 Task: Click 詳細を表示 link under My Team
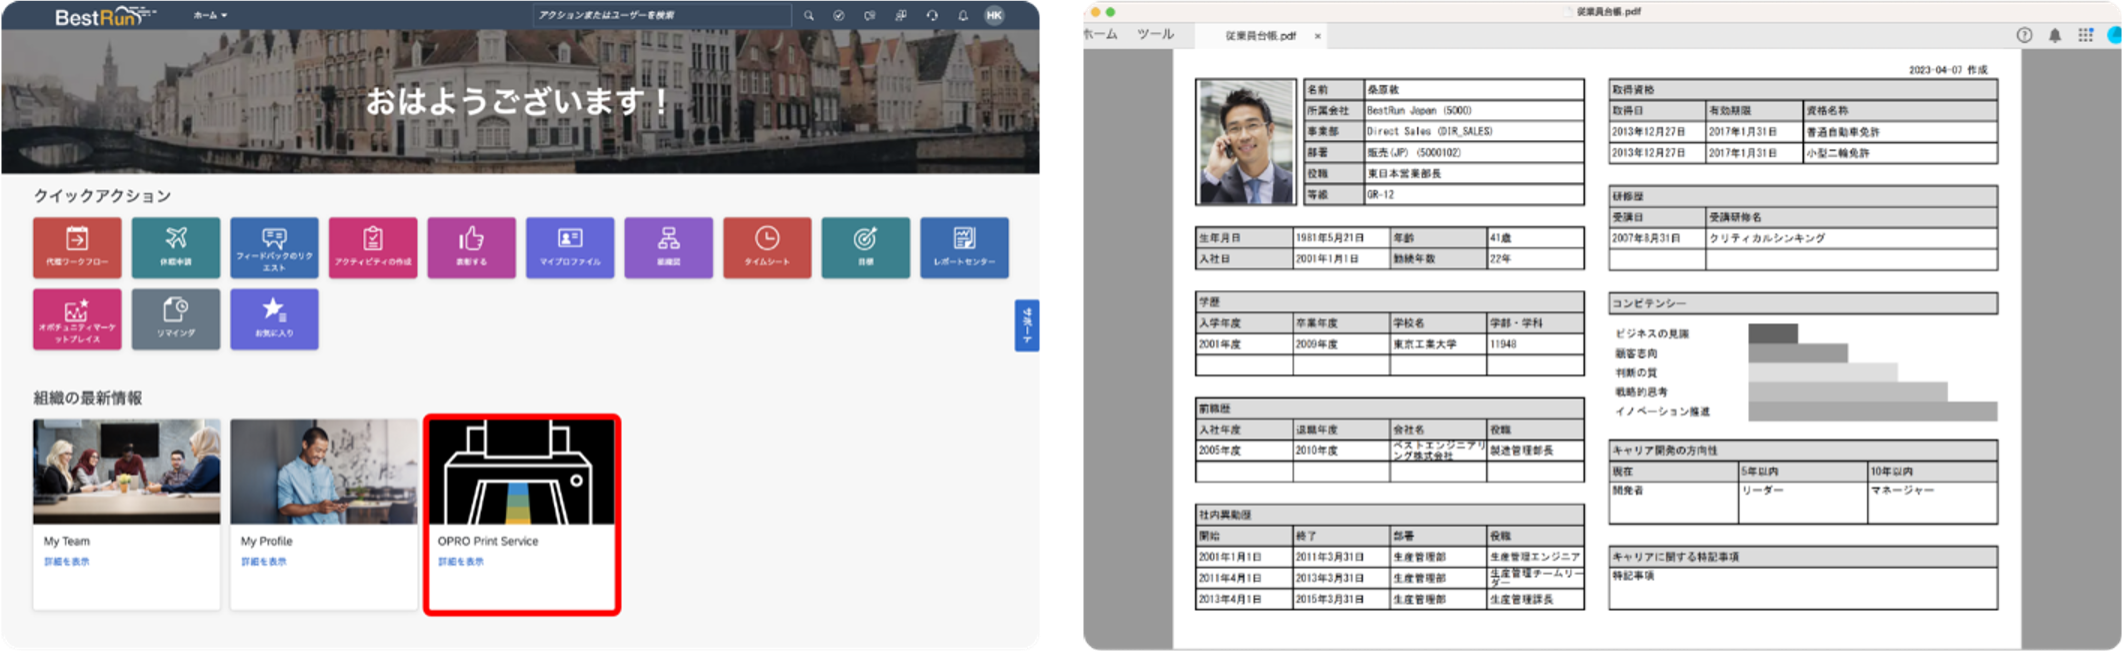67,562
